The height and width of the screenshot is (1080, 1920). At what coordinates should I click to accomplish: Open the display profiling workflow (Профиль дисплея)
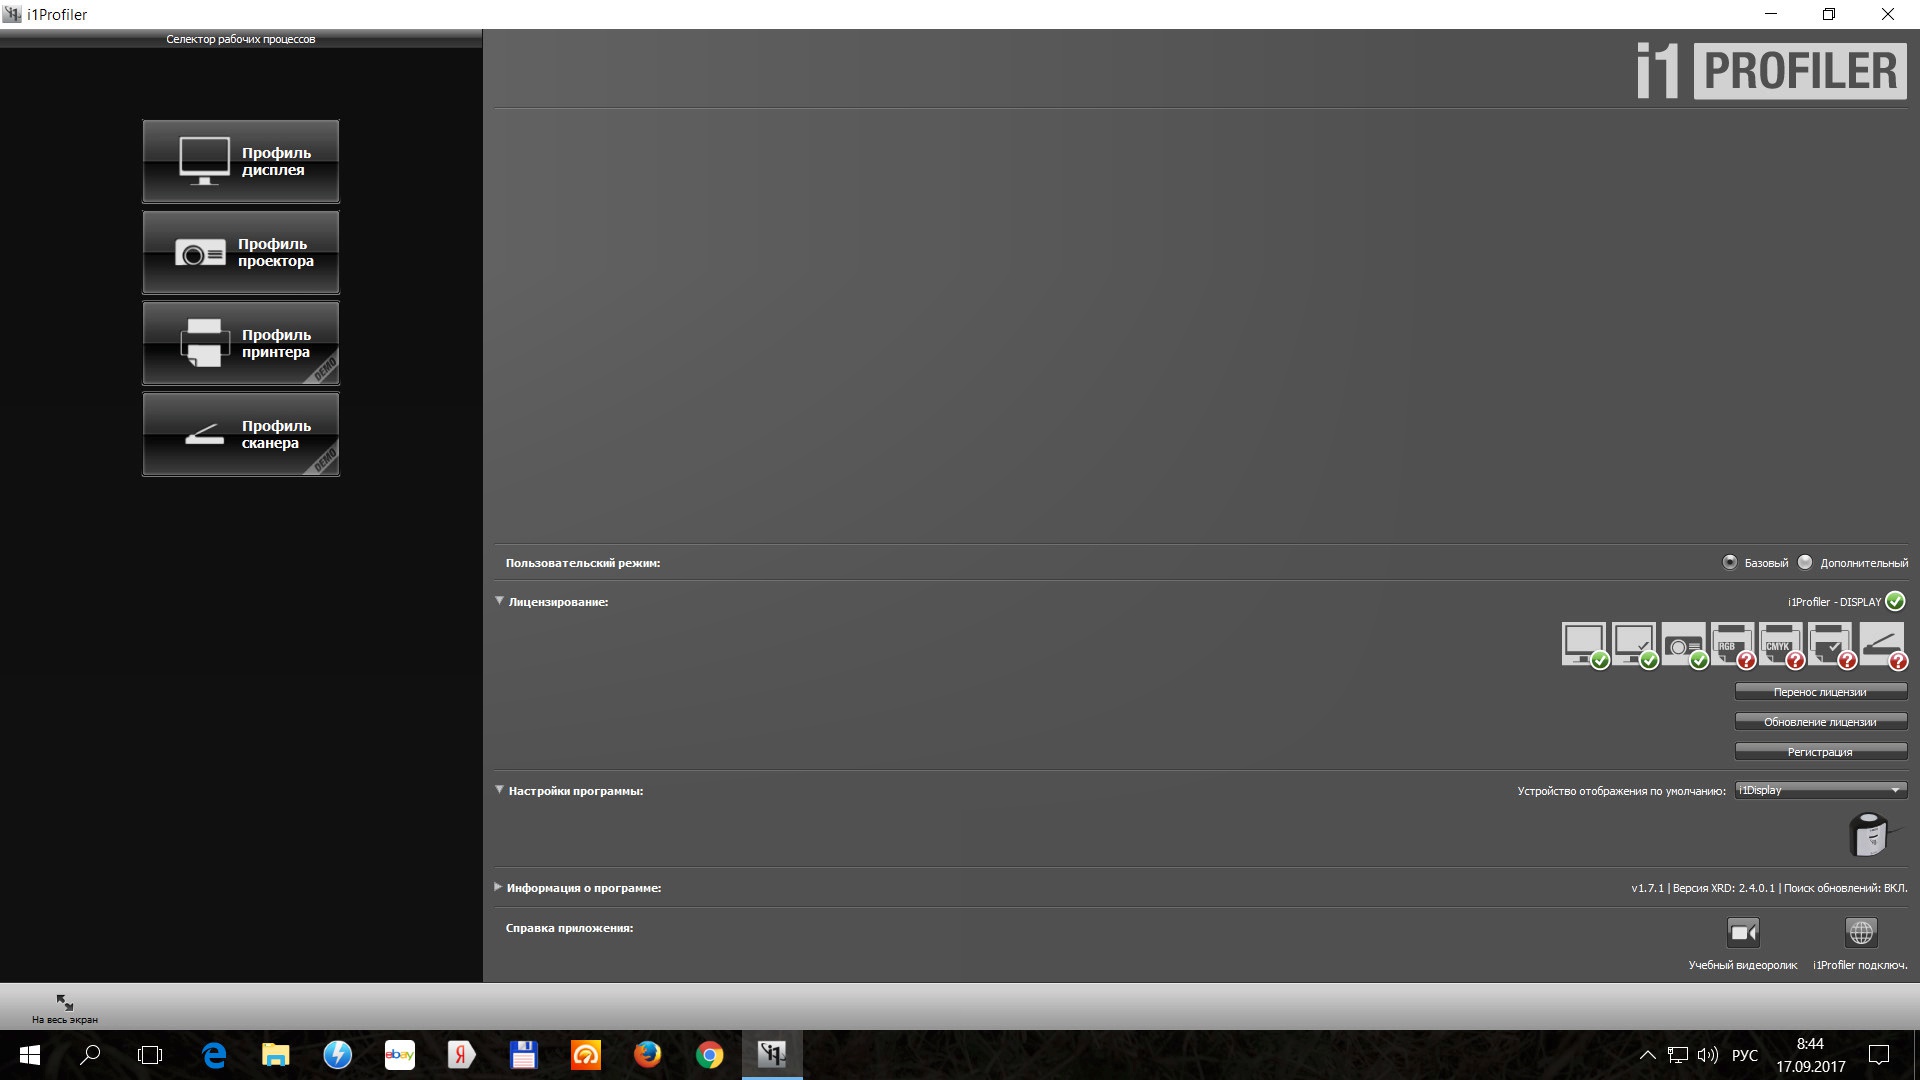241,161
